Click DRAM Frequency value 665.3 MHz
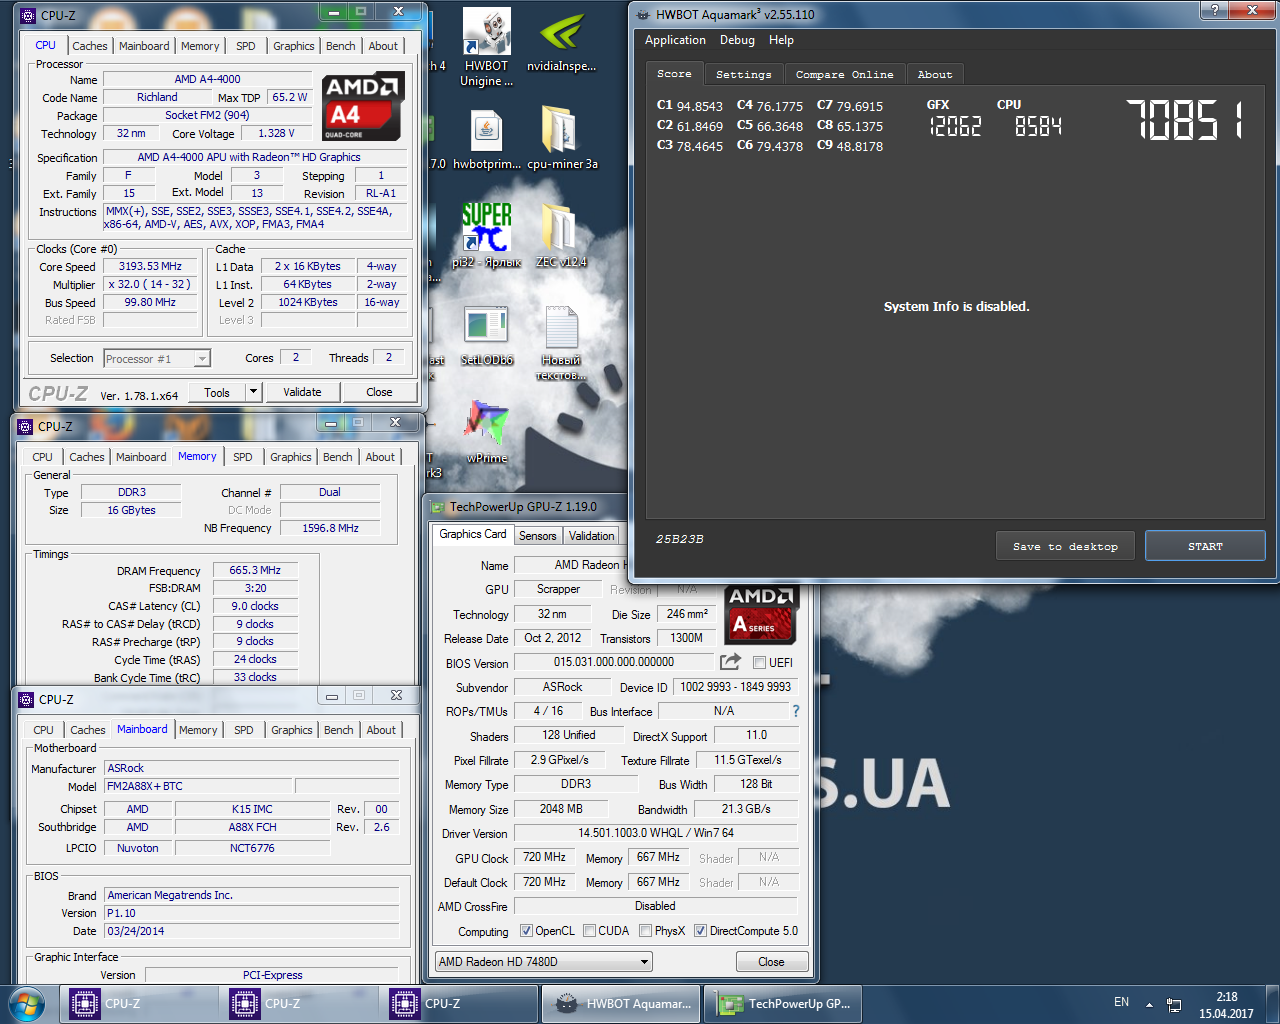Screen dimensions: 1280x1024 point(254,570)
